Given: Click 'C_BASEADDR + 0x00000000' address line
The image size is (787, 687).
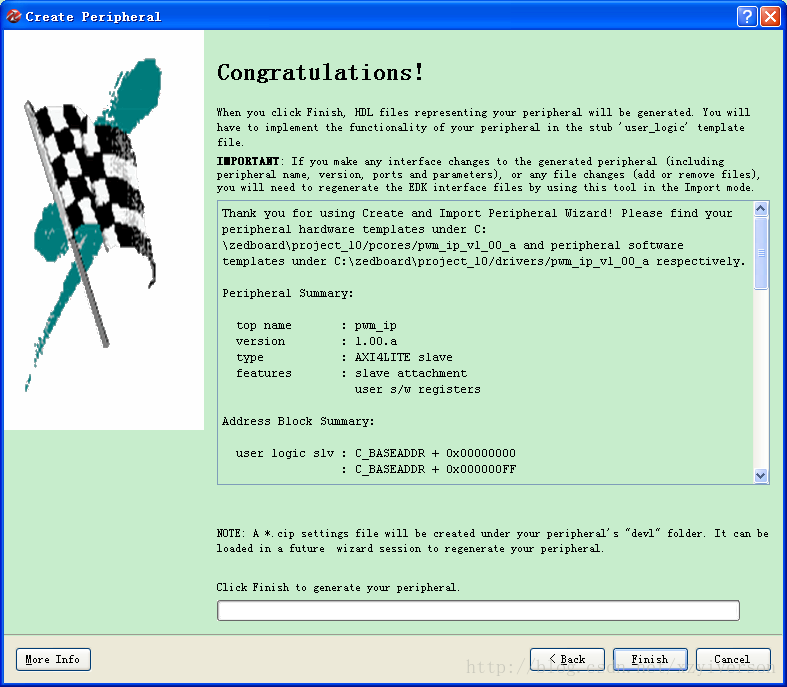Looking at the screenshot, I should pyautogui.click(x=375, y=453).
